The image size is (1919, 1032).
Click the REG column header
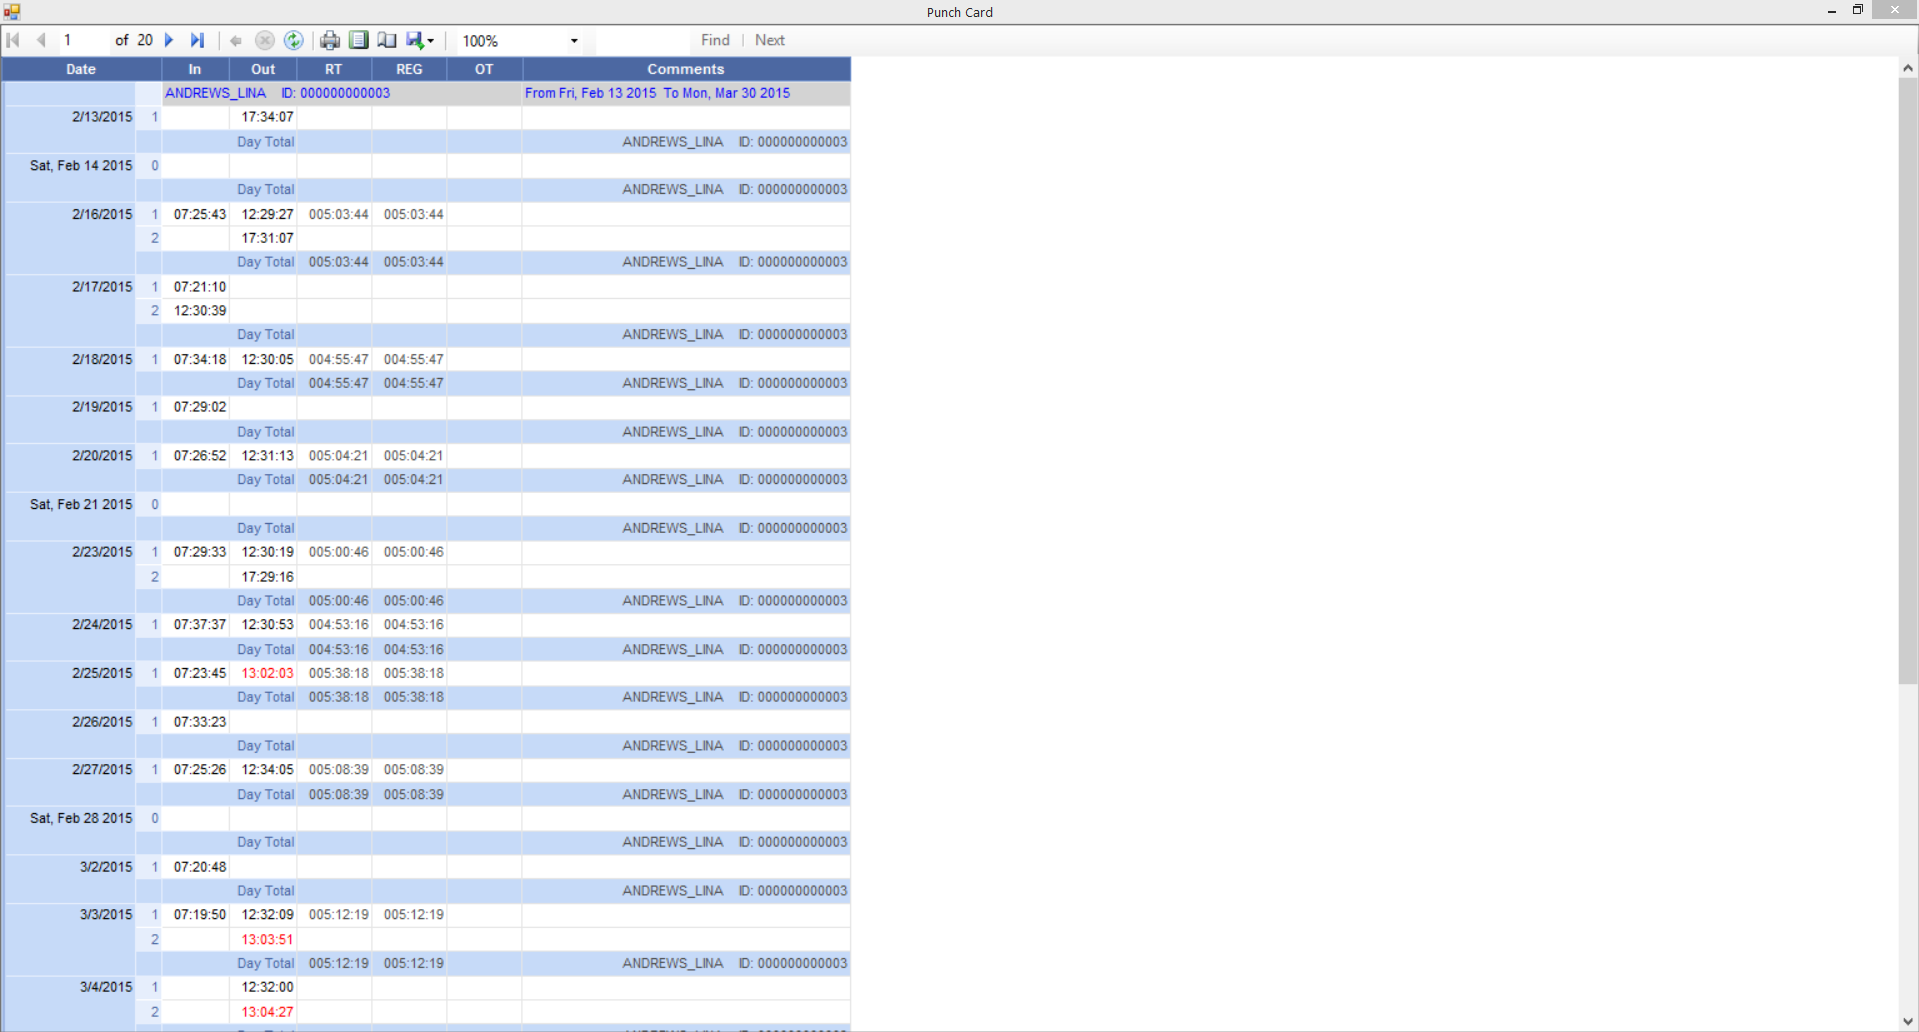[409, 69]
